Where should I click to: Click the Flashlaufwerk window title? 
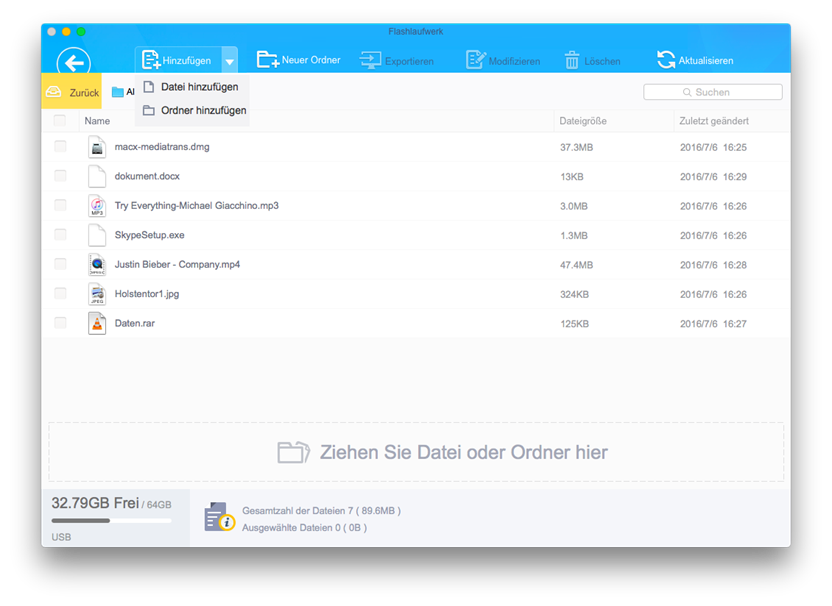415,31
